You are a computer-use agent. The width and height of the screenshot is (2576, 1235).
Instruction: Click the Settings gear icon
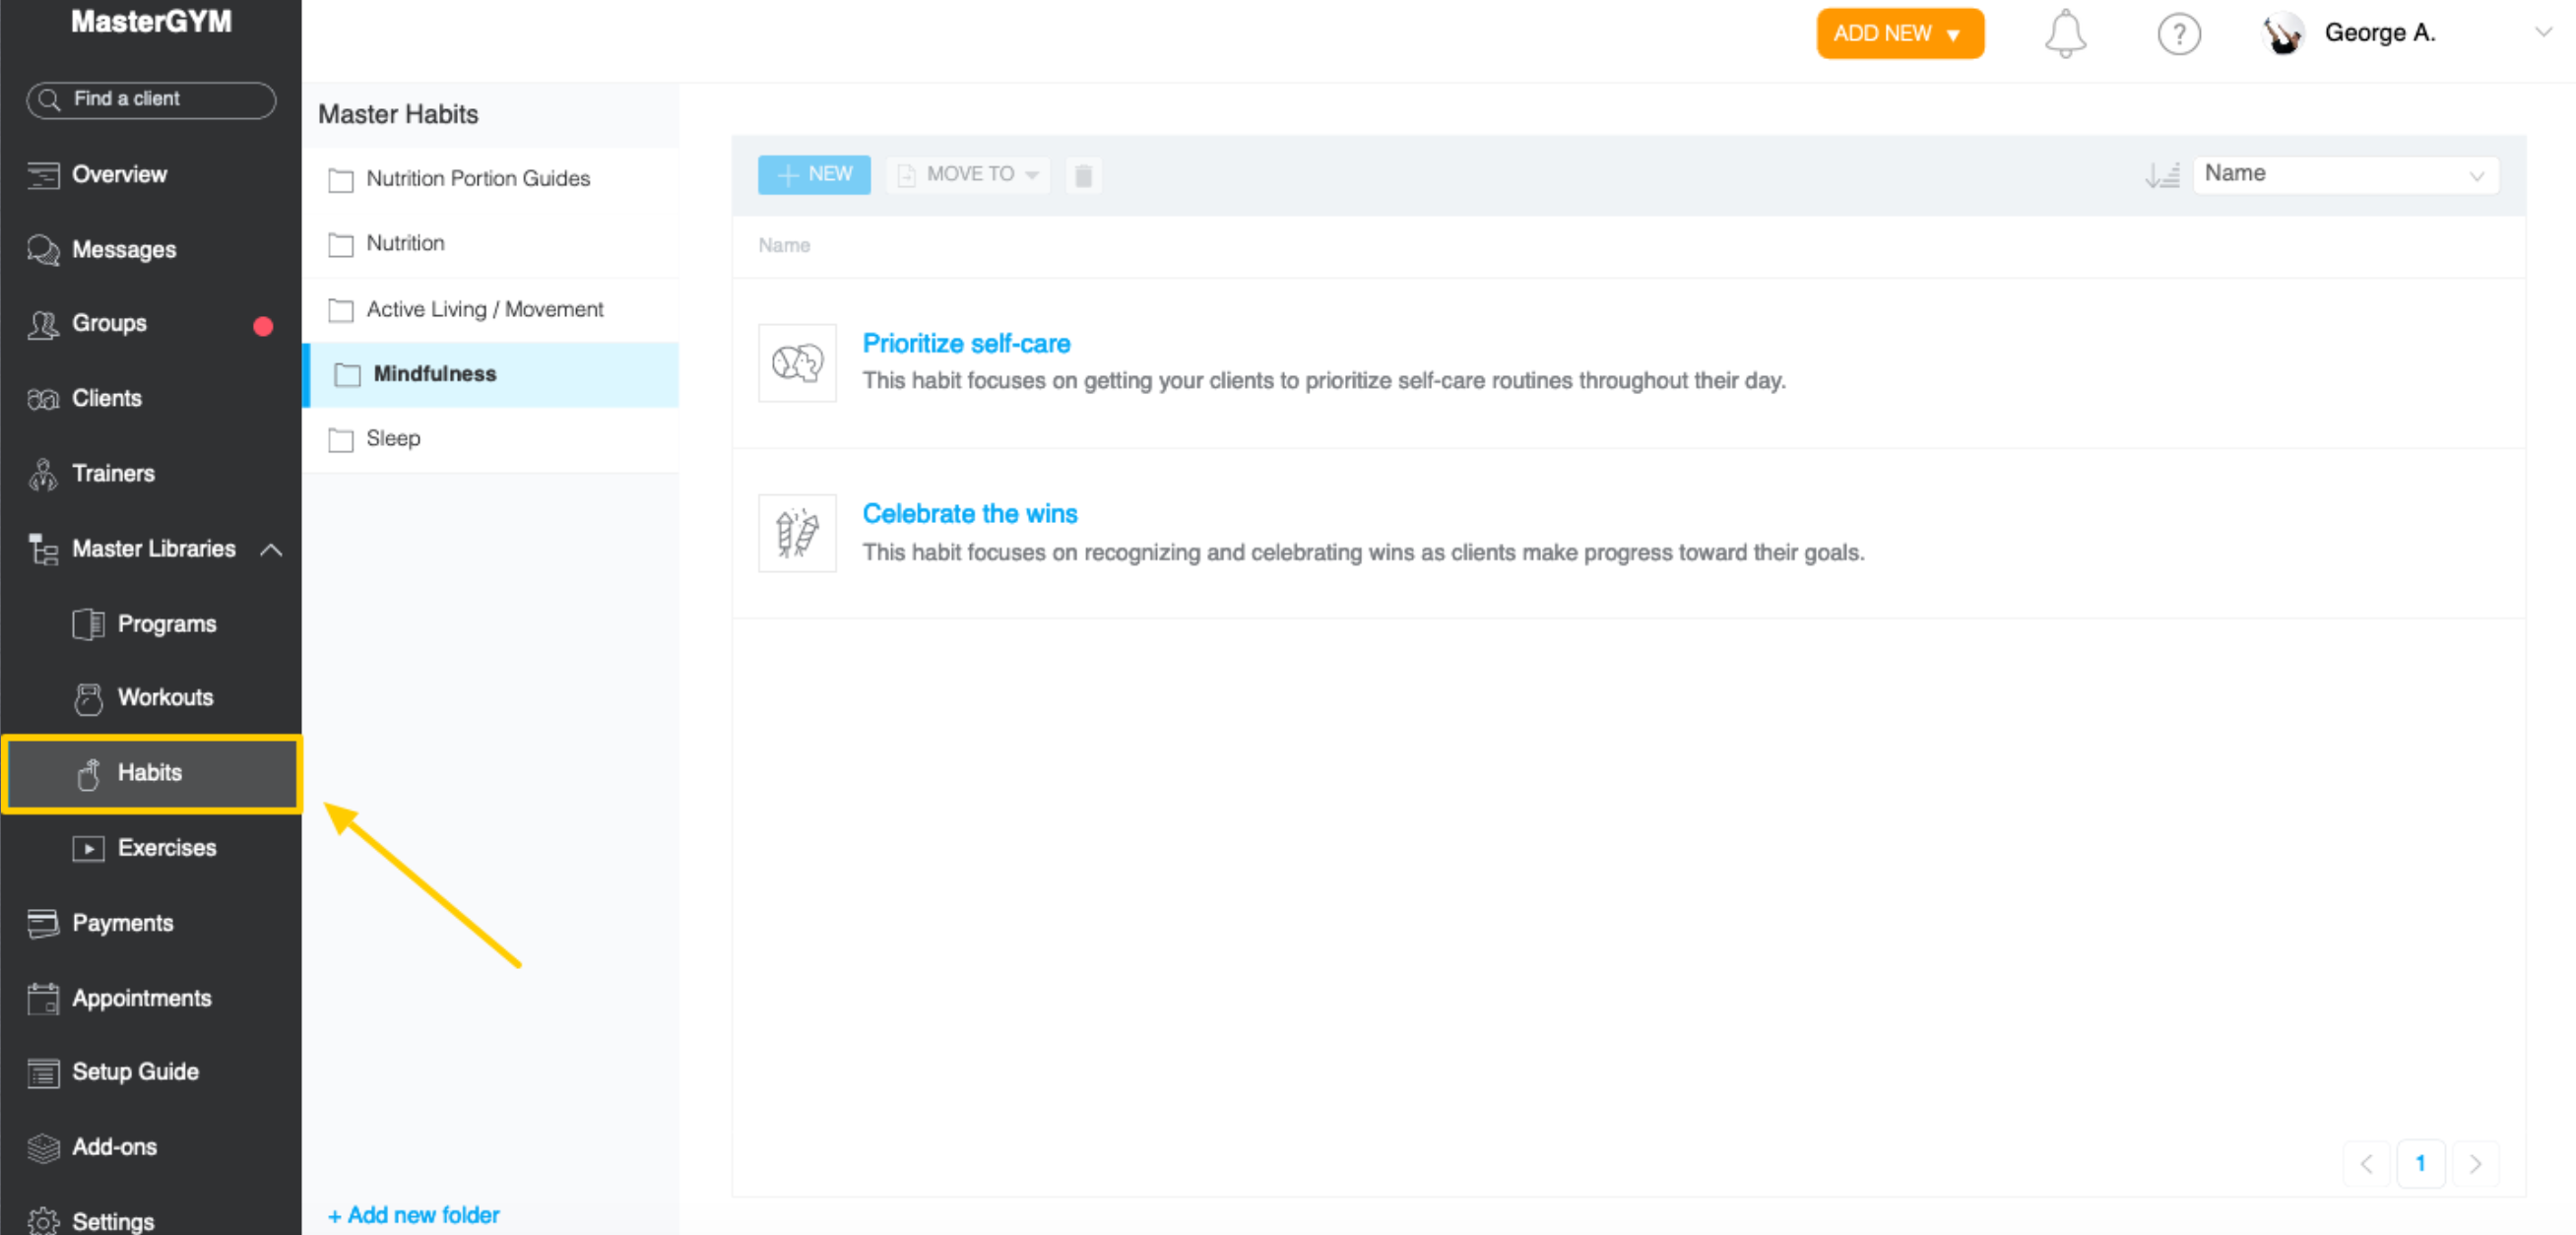43,1221
